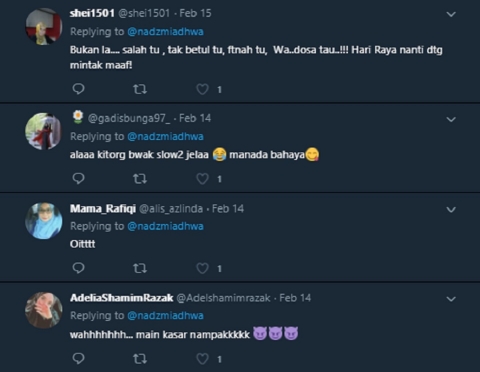
Task: Reply to AdeliaShamimRazak's tweet
Action: [x=78, y=359]
